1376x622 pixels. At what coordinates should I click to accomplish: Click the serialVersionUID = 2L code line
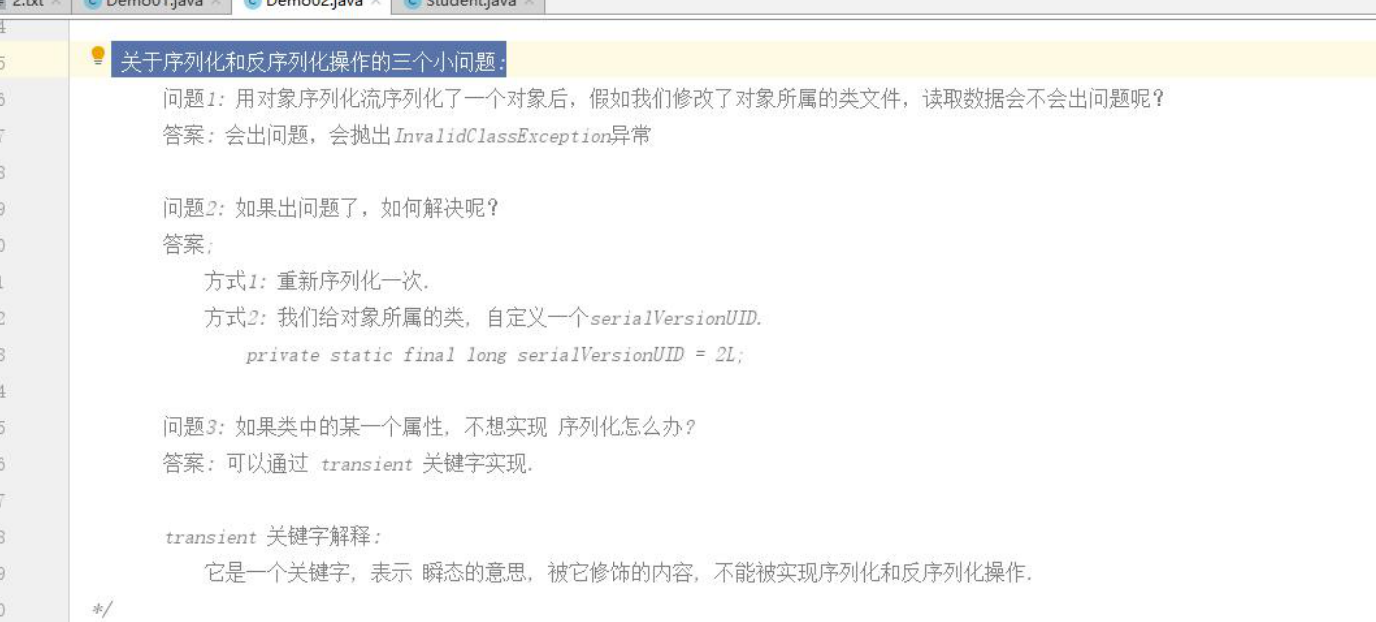pyautogui.click(x=495, y=355)
